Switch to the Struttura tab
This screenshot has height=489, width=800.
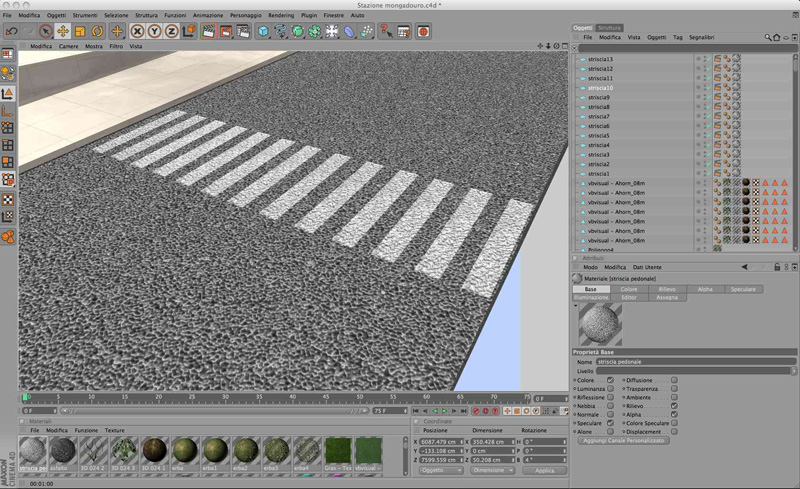click(609, 28)
